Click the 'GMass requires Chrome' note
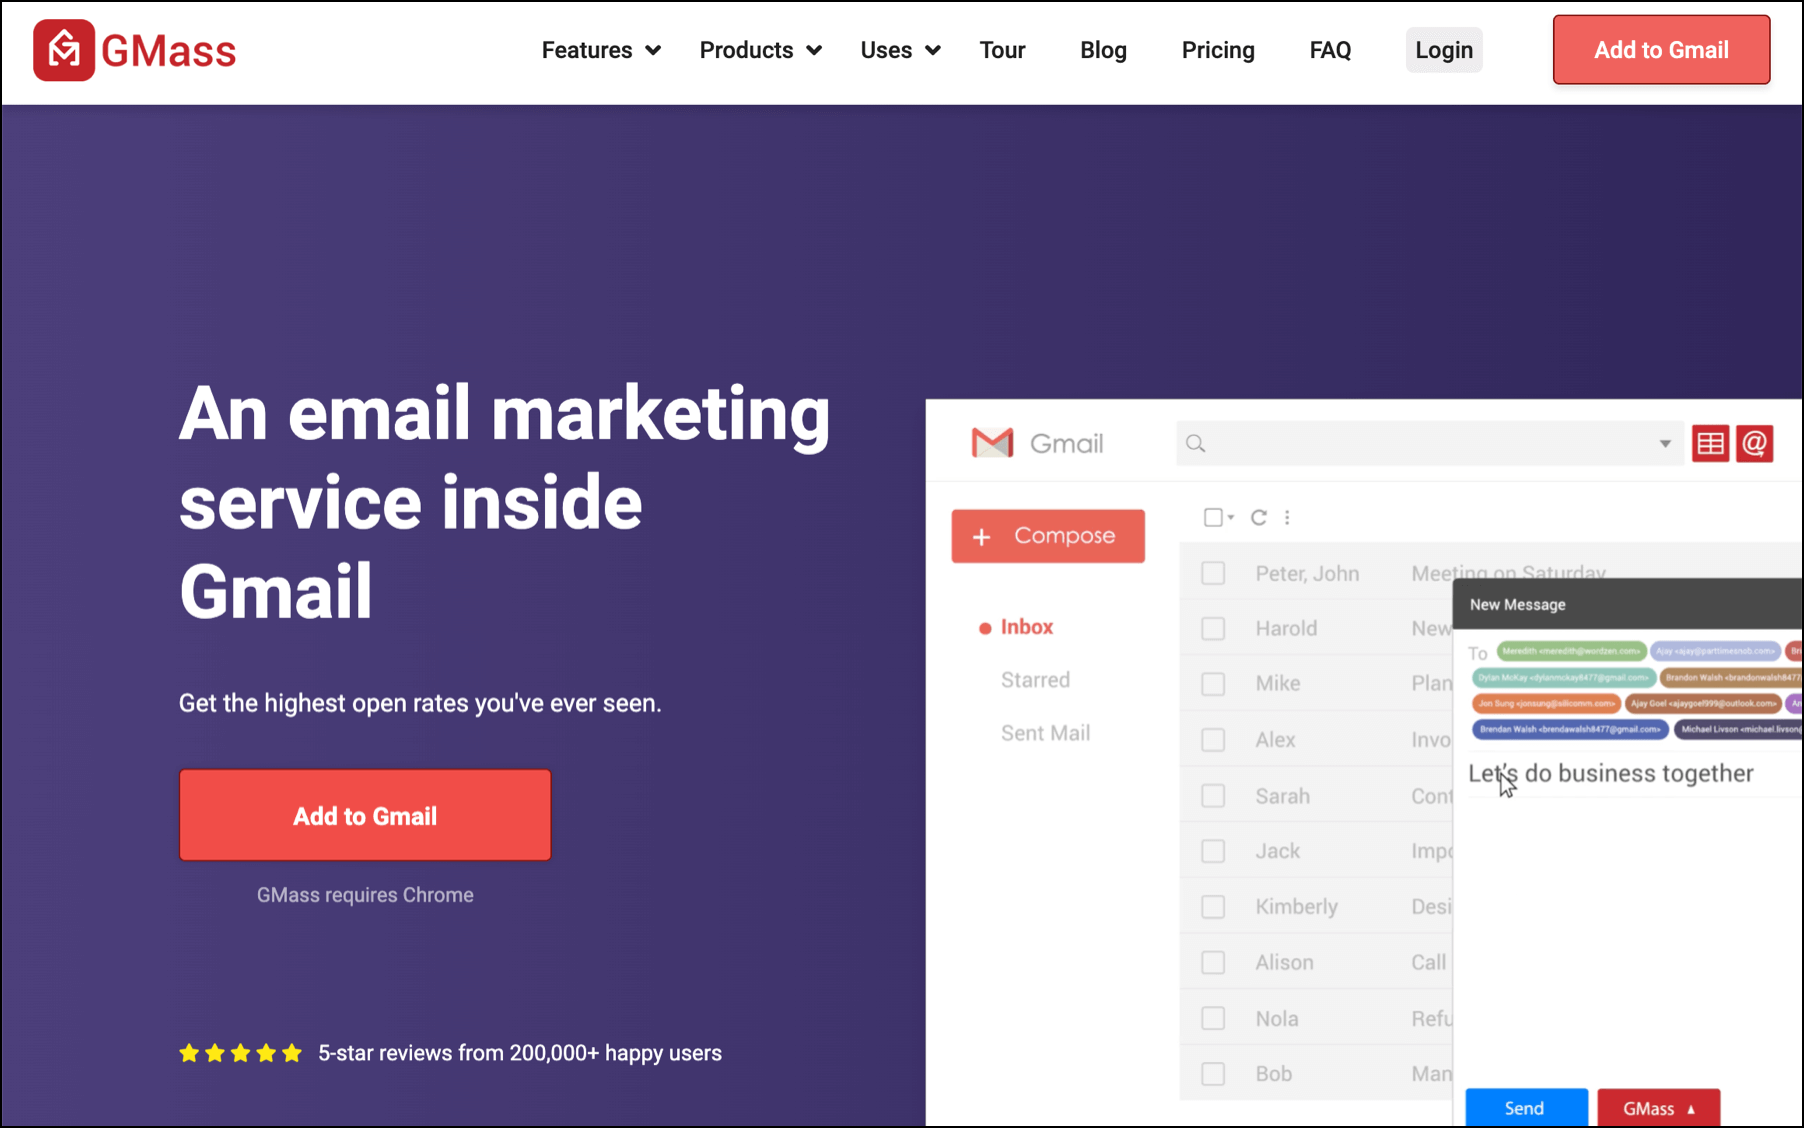This screenshot has height=1128, width=1804. click(365, 895)
